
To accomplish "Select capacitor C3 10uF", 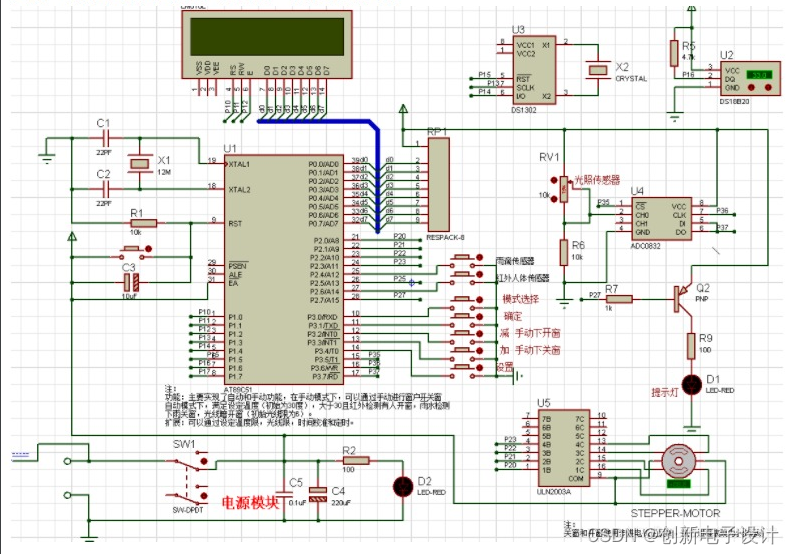I will tap(131, 282).
